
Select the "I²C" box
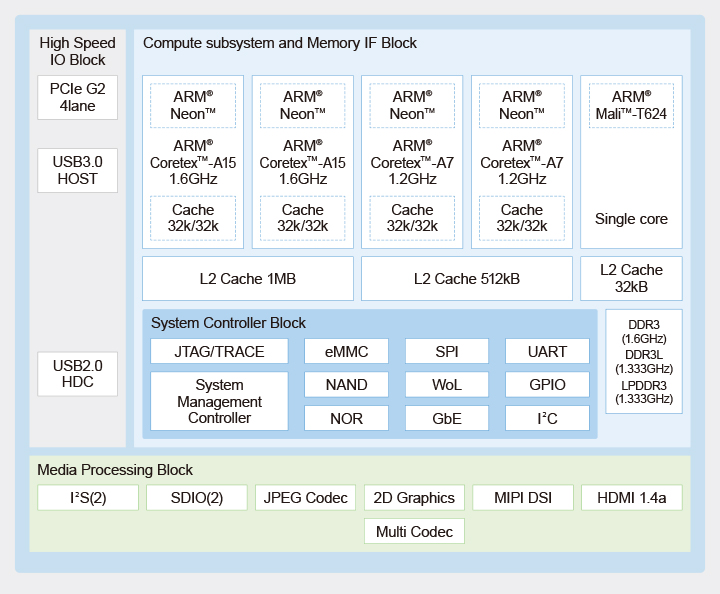coord(547,418)
